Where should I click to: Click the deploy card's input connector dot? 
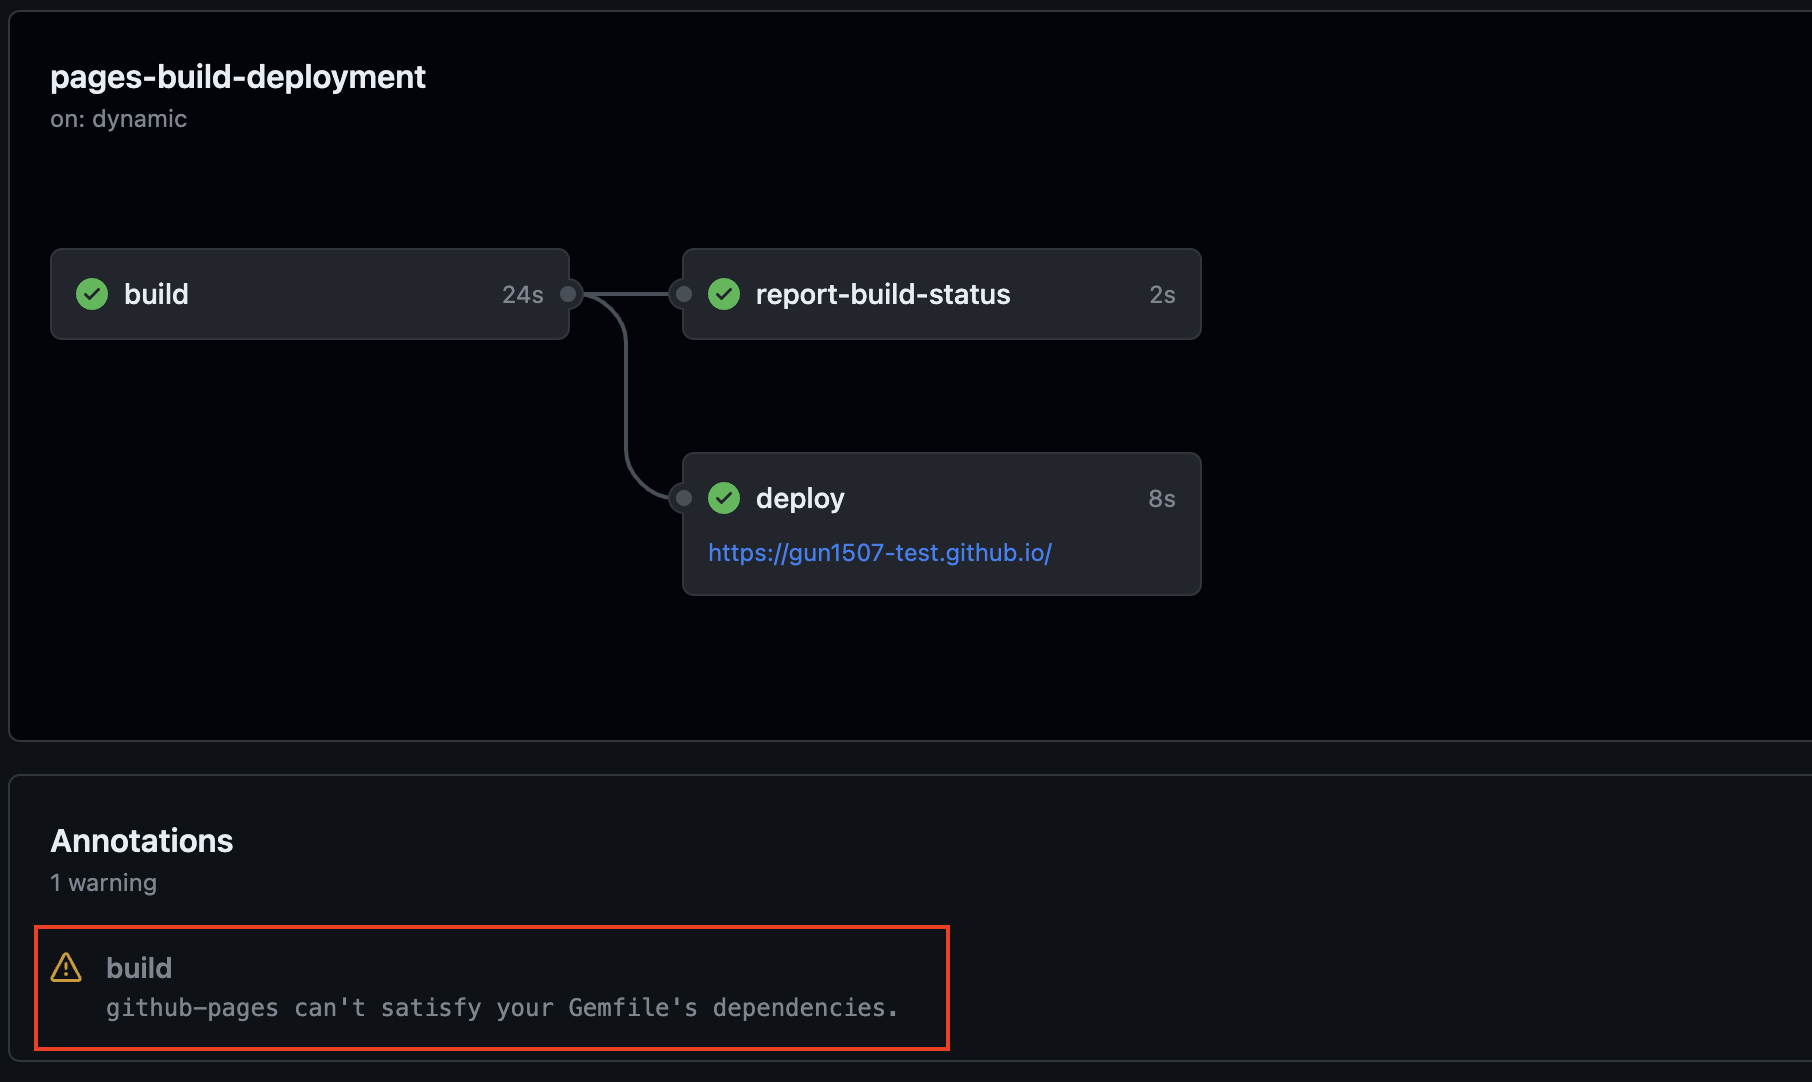click(x=684, y=498)
